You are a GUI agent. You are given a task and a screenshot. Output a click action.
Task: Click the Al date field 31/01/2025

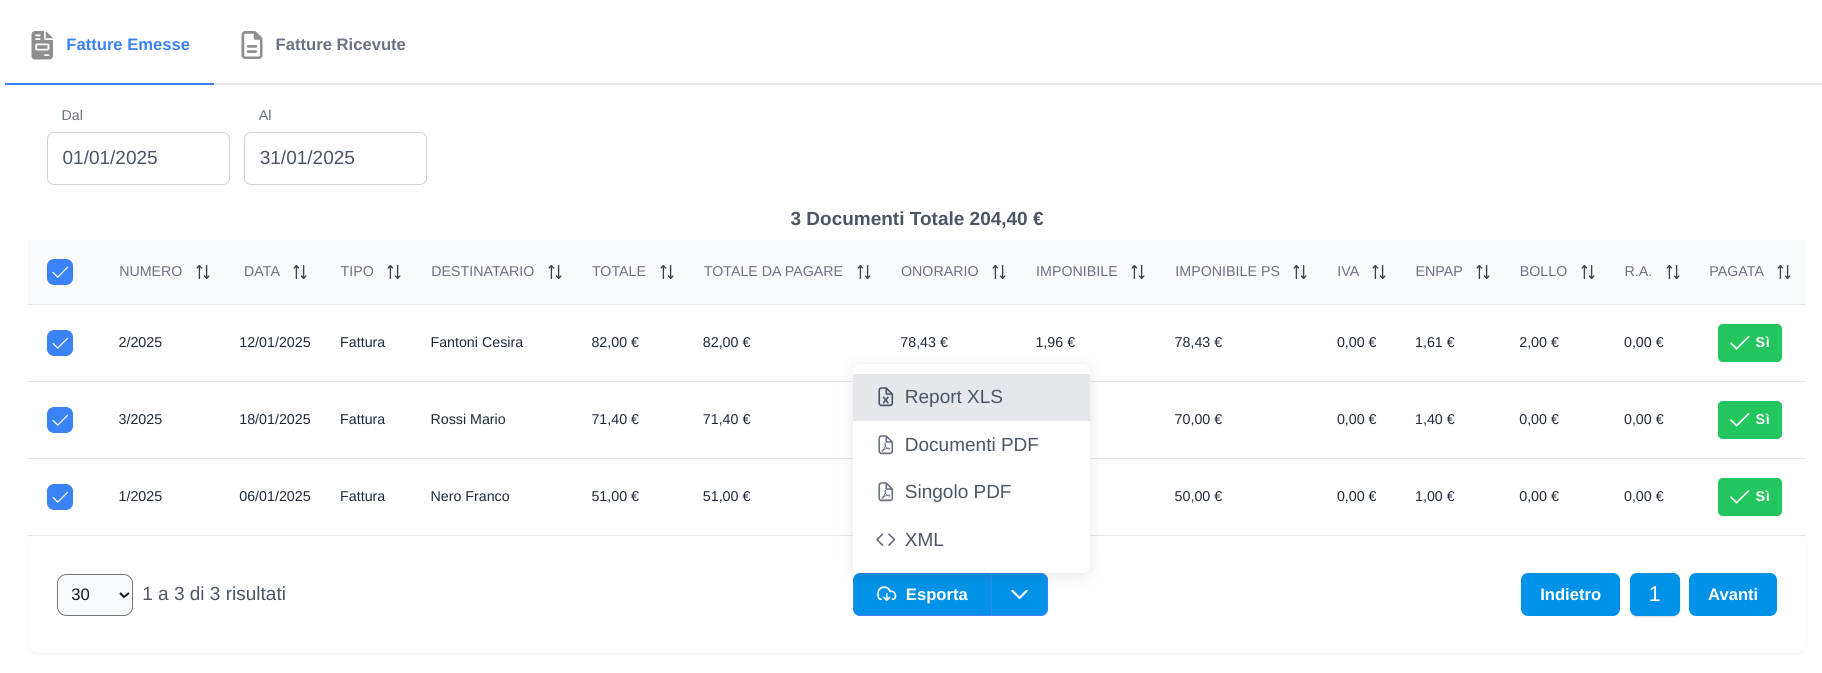point(335,158)
